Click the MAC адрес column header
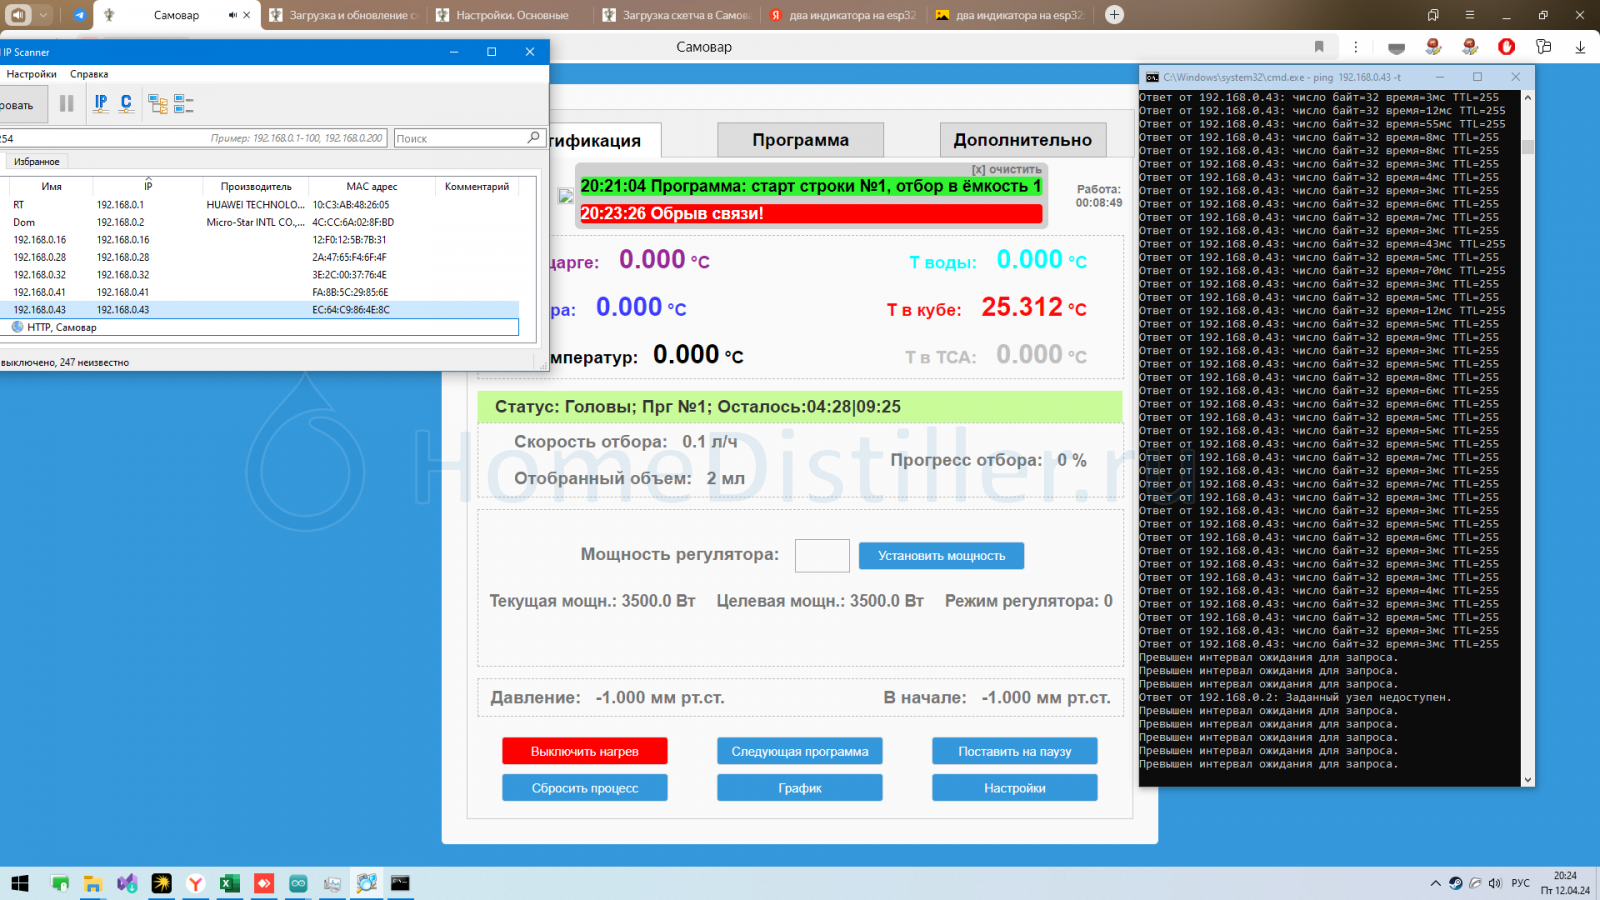Screen dimensions: 1600x900 (372, 186)
